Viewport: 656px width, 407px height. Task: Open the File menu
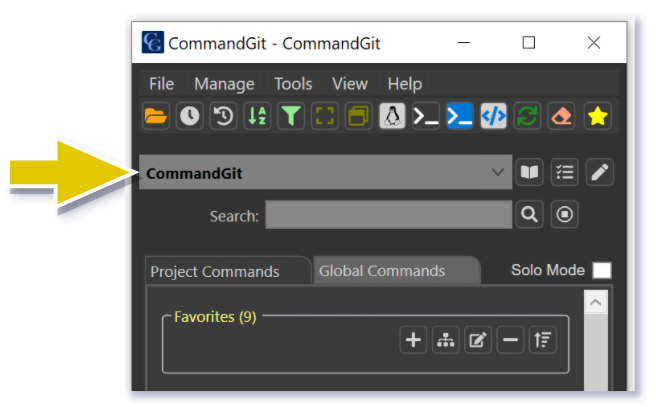pyautogui.click(x=162, y=84)
